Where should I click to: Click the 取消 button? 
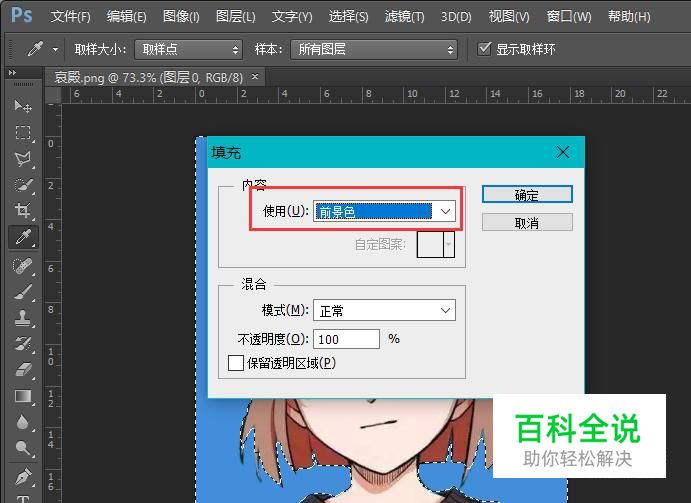[x=527, y=223]
